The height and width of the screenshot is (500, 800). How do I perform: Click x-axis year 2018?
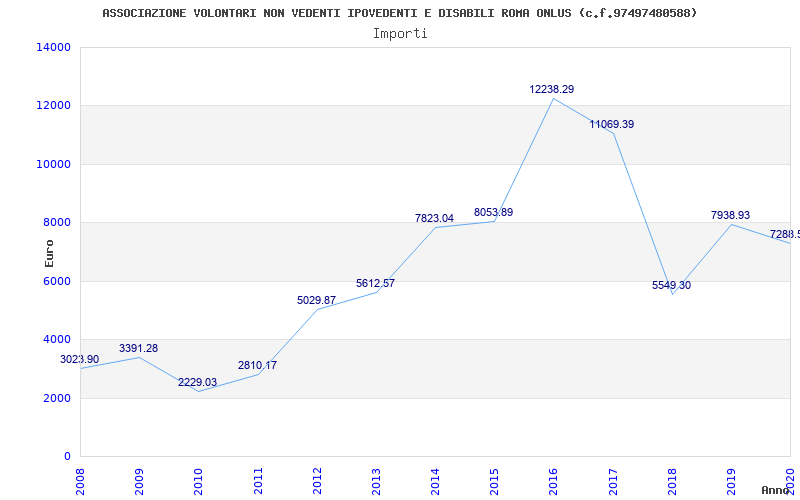672,481
